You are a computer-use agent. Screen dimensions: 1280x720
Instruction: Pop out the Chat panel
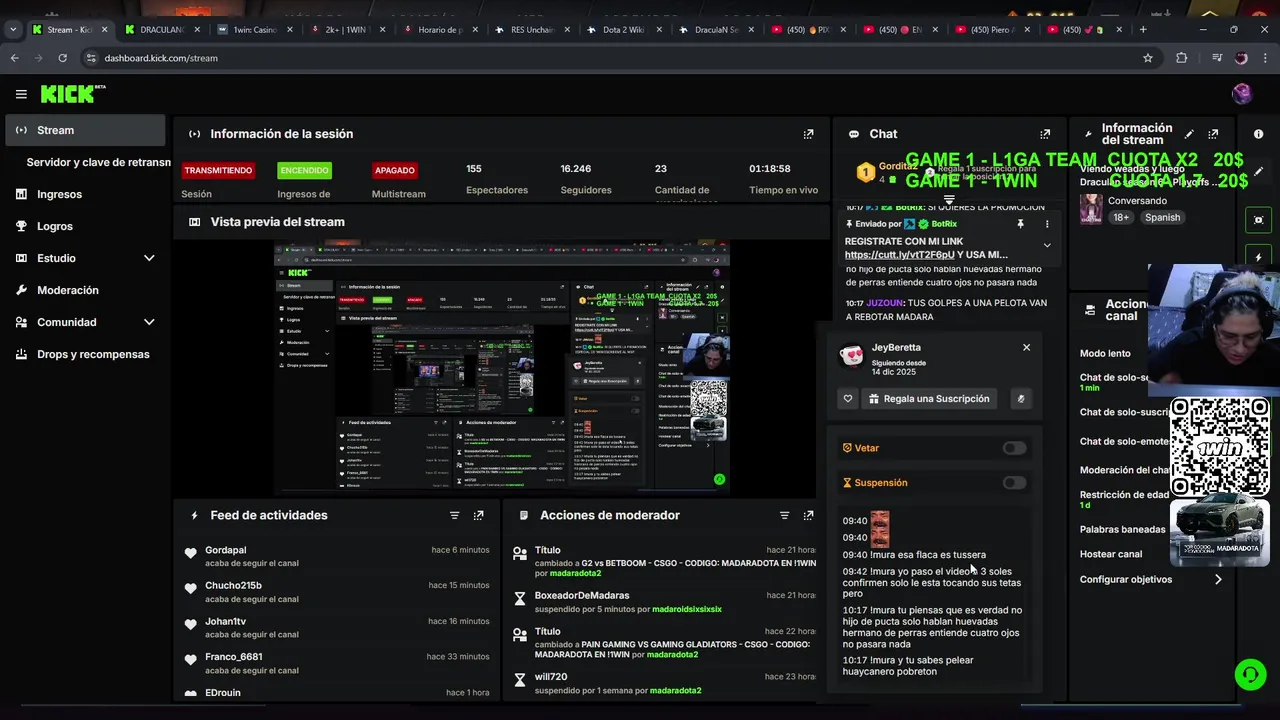pos(1045,134)
